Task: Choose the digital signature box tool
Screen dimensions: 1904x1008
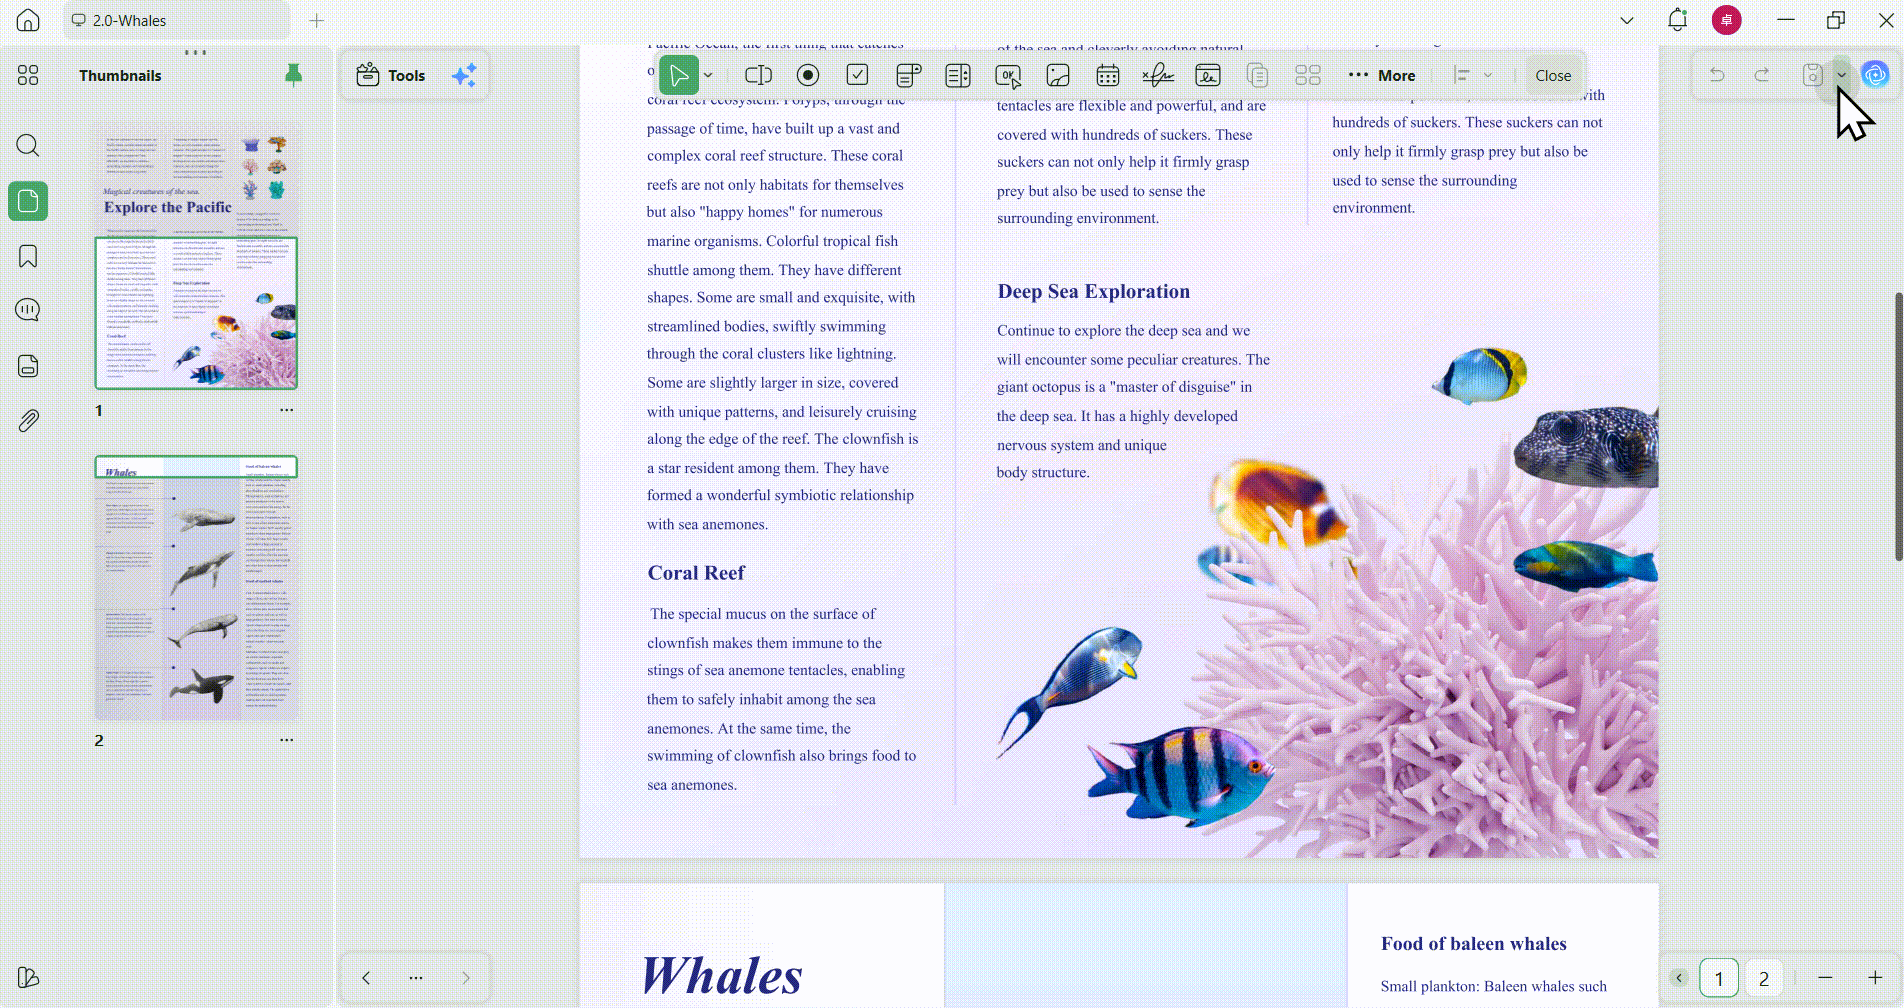Action: pos(1208,75)
